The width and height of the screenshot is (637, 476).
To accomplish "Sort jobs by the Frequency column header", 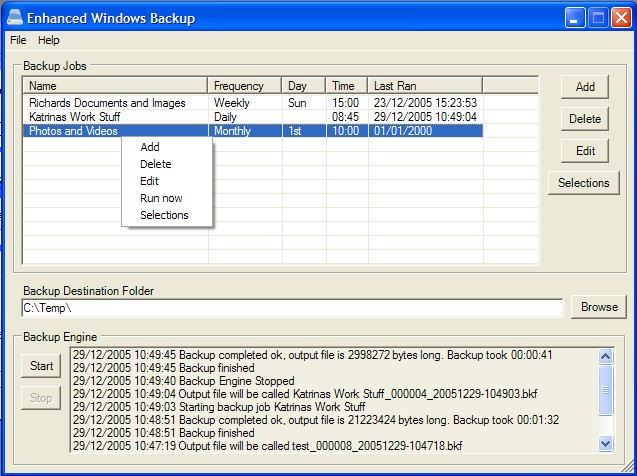I will coord(245,86).
